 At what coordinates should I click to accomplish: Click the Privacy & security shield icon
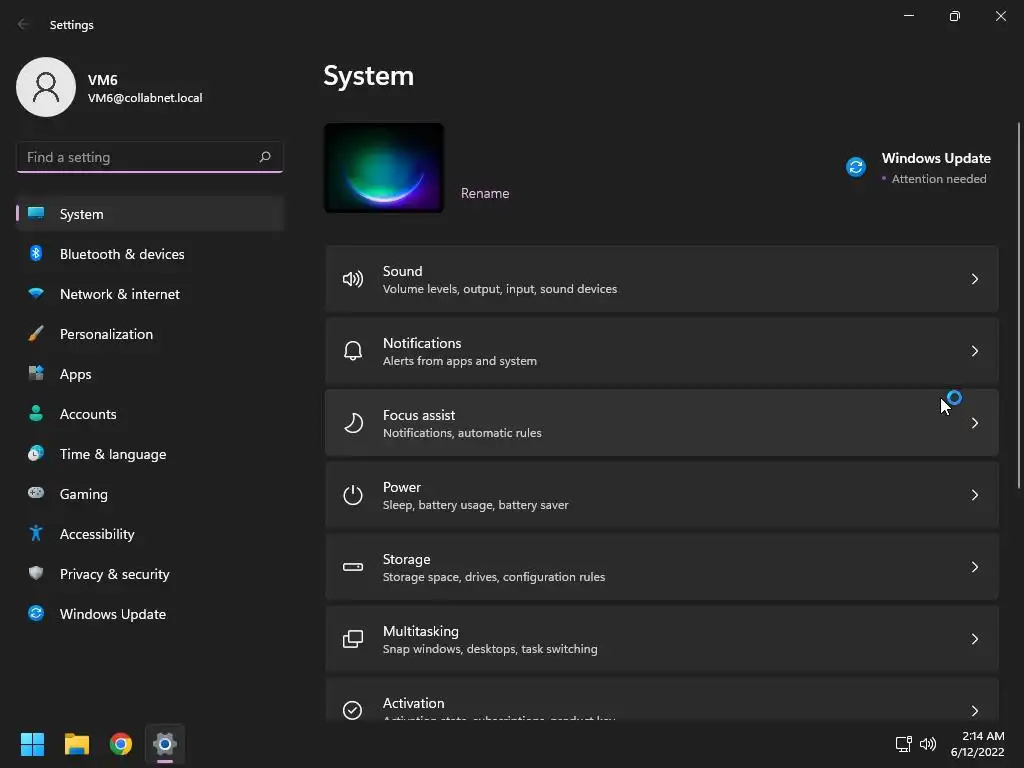coord(36,574)
